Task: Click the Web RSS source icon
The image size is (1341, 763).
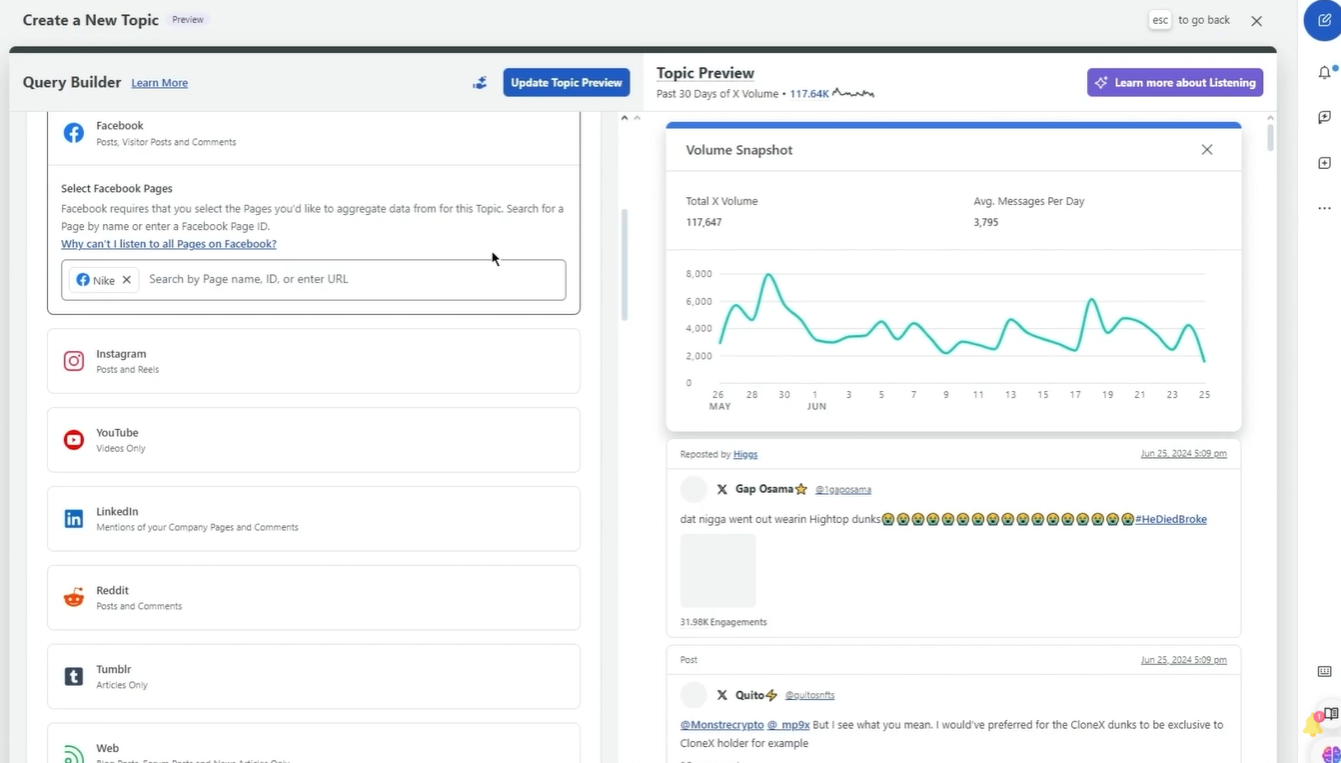Action: coord(74,754)
